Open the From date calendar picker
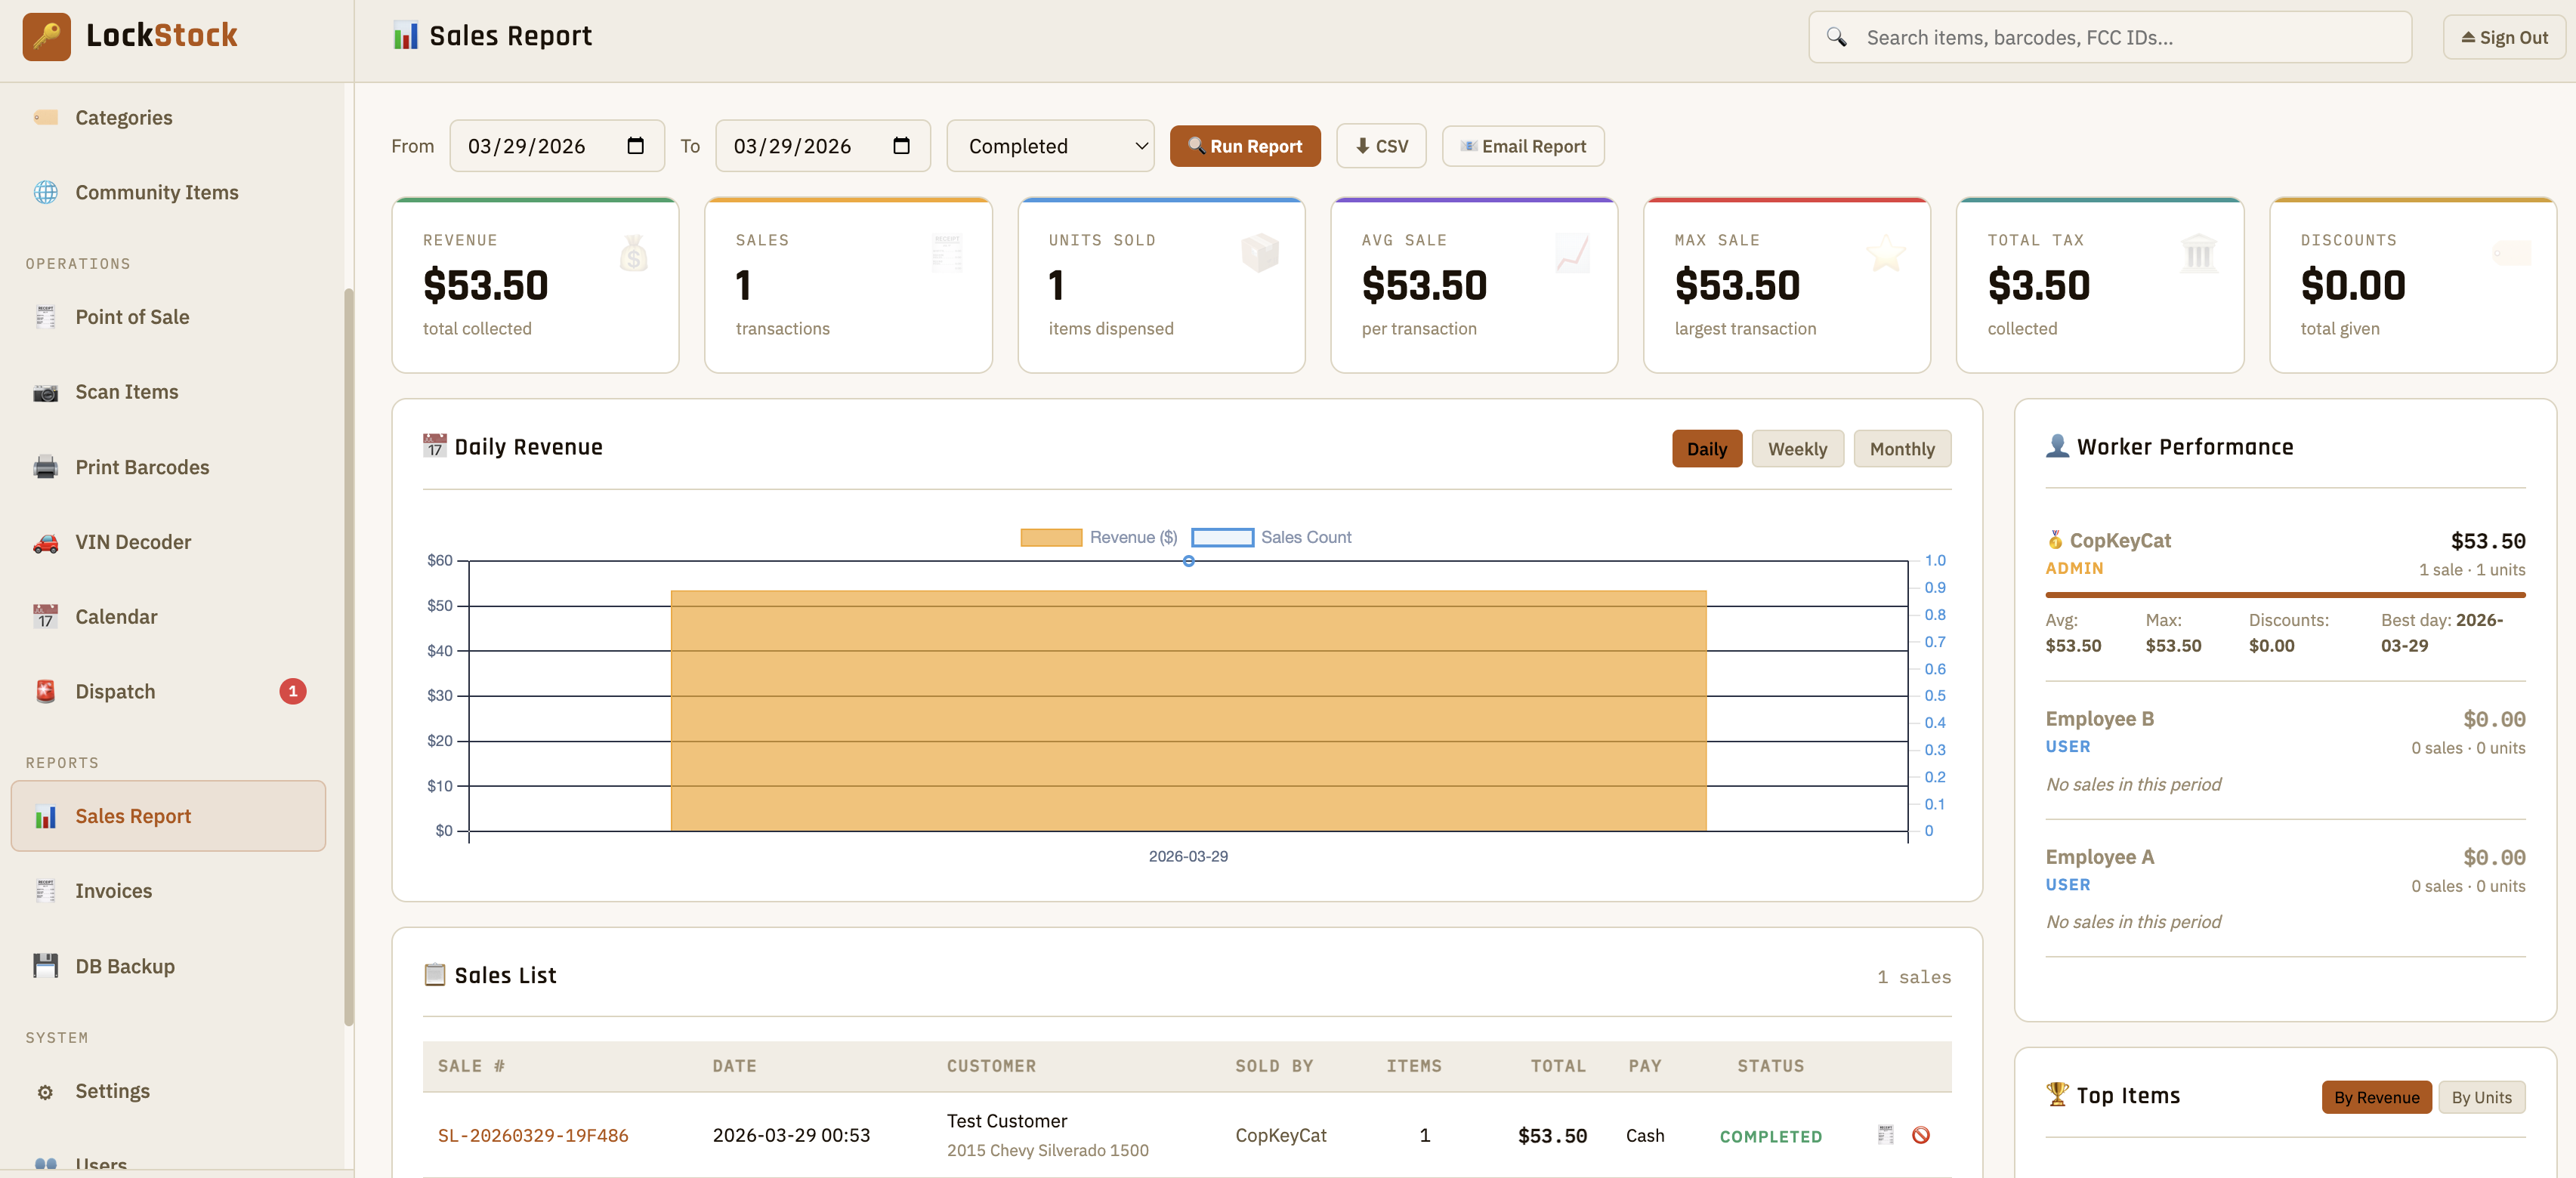Image resolution: width=2576 pixels, height=1178 pixels. [637, 145]
